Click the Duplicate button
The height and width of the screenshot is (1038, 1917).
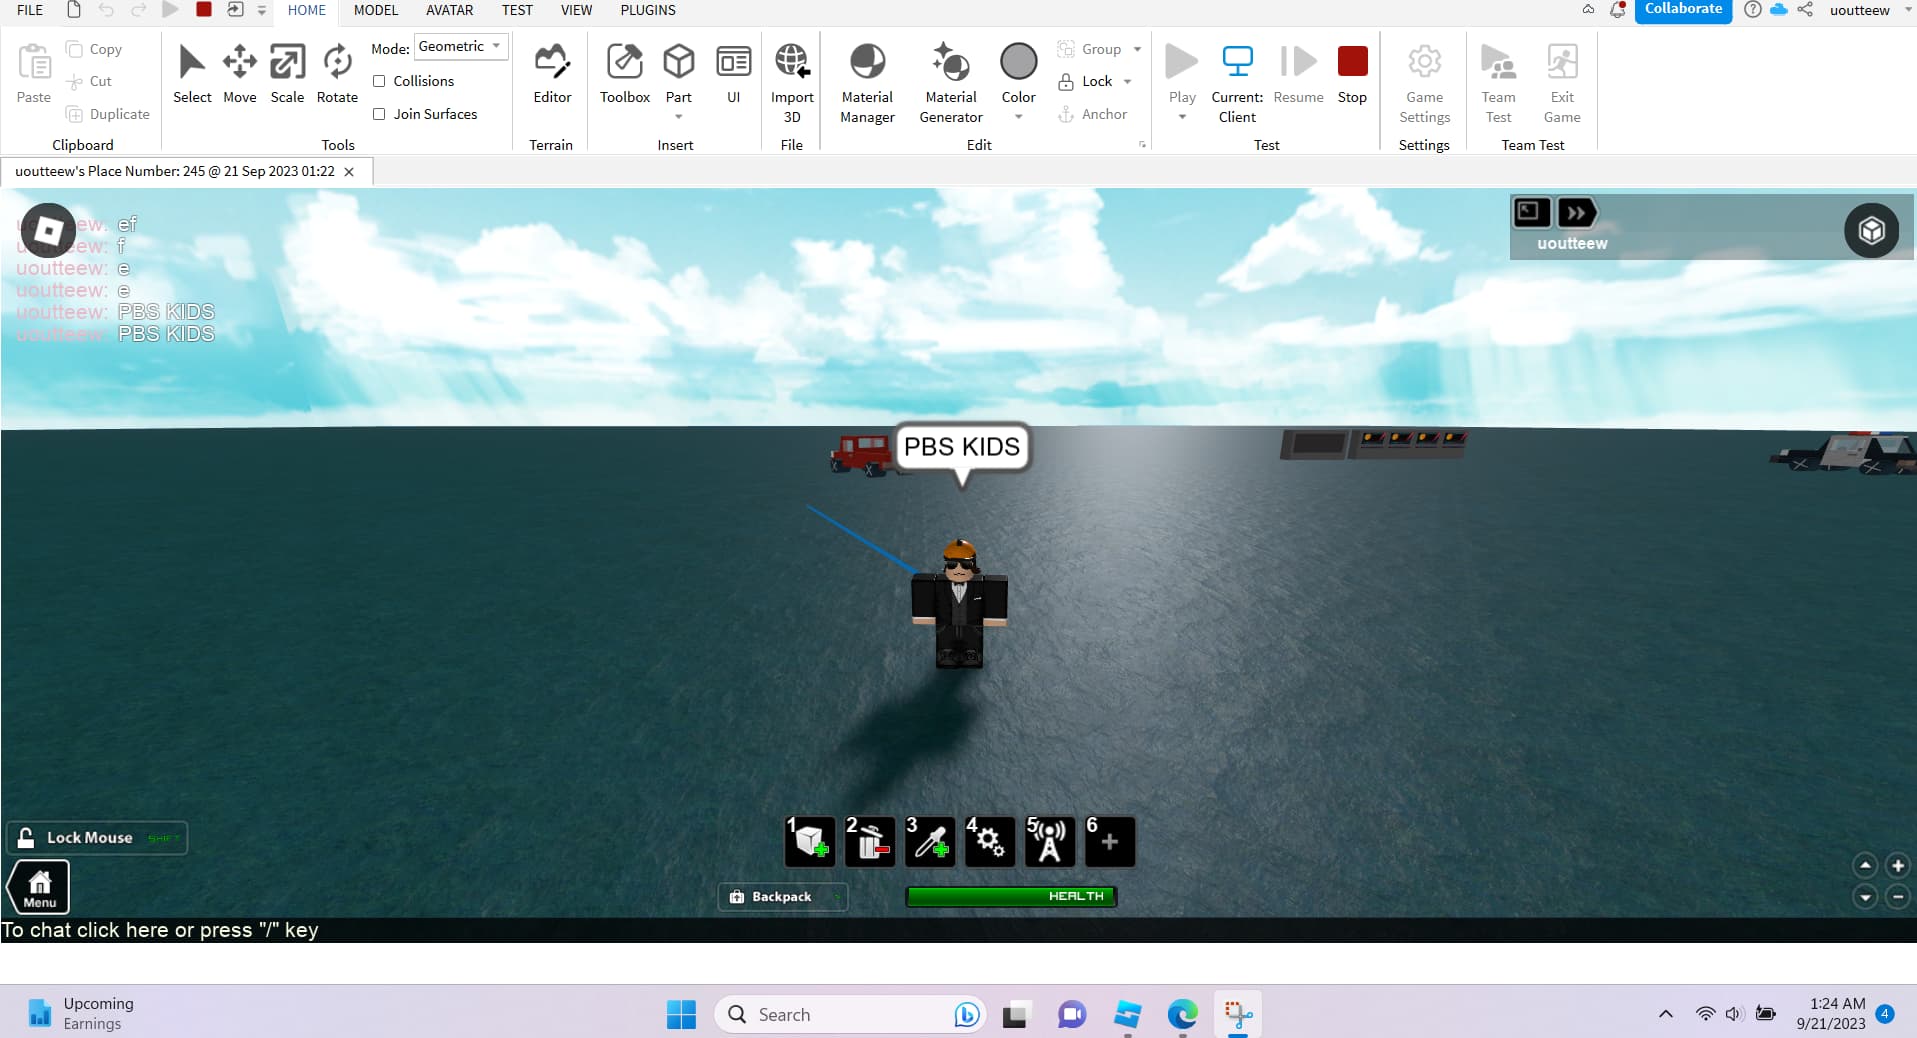[x=108, y=114]
